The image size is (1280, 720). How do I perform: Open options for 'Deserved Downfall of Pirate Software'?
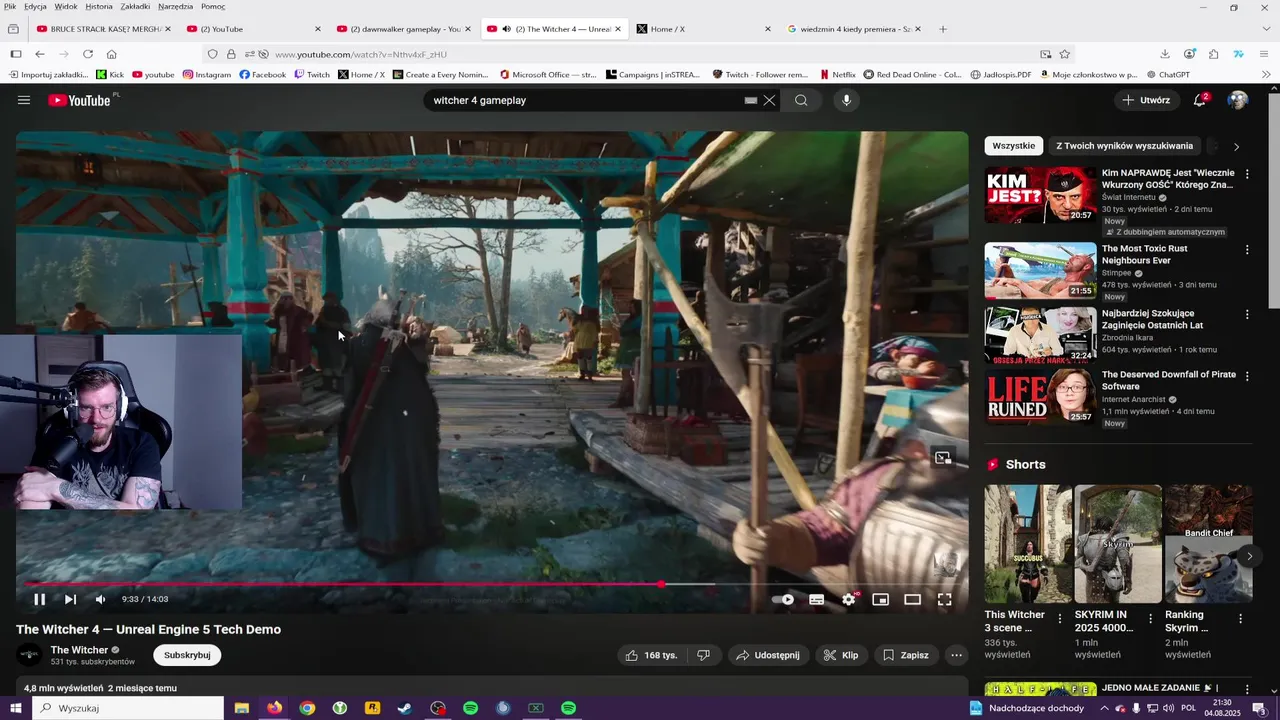(1247, 376)
